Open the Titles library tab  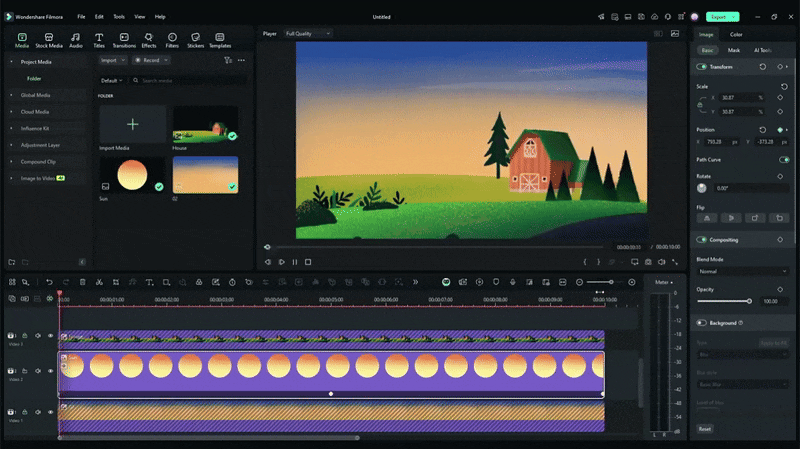pyautogui.click(x=99, y=40)
